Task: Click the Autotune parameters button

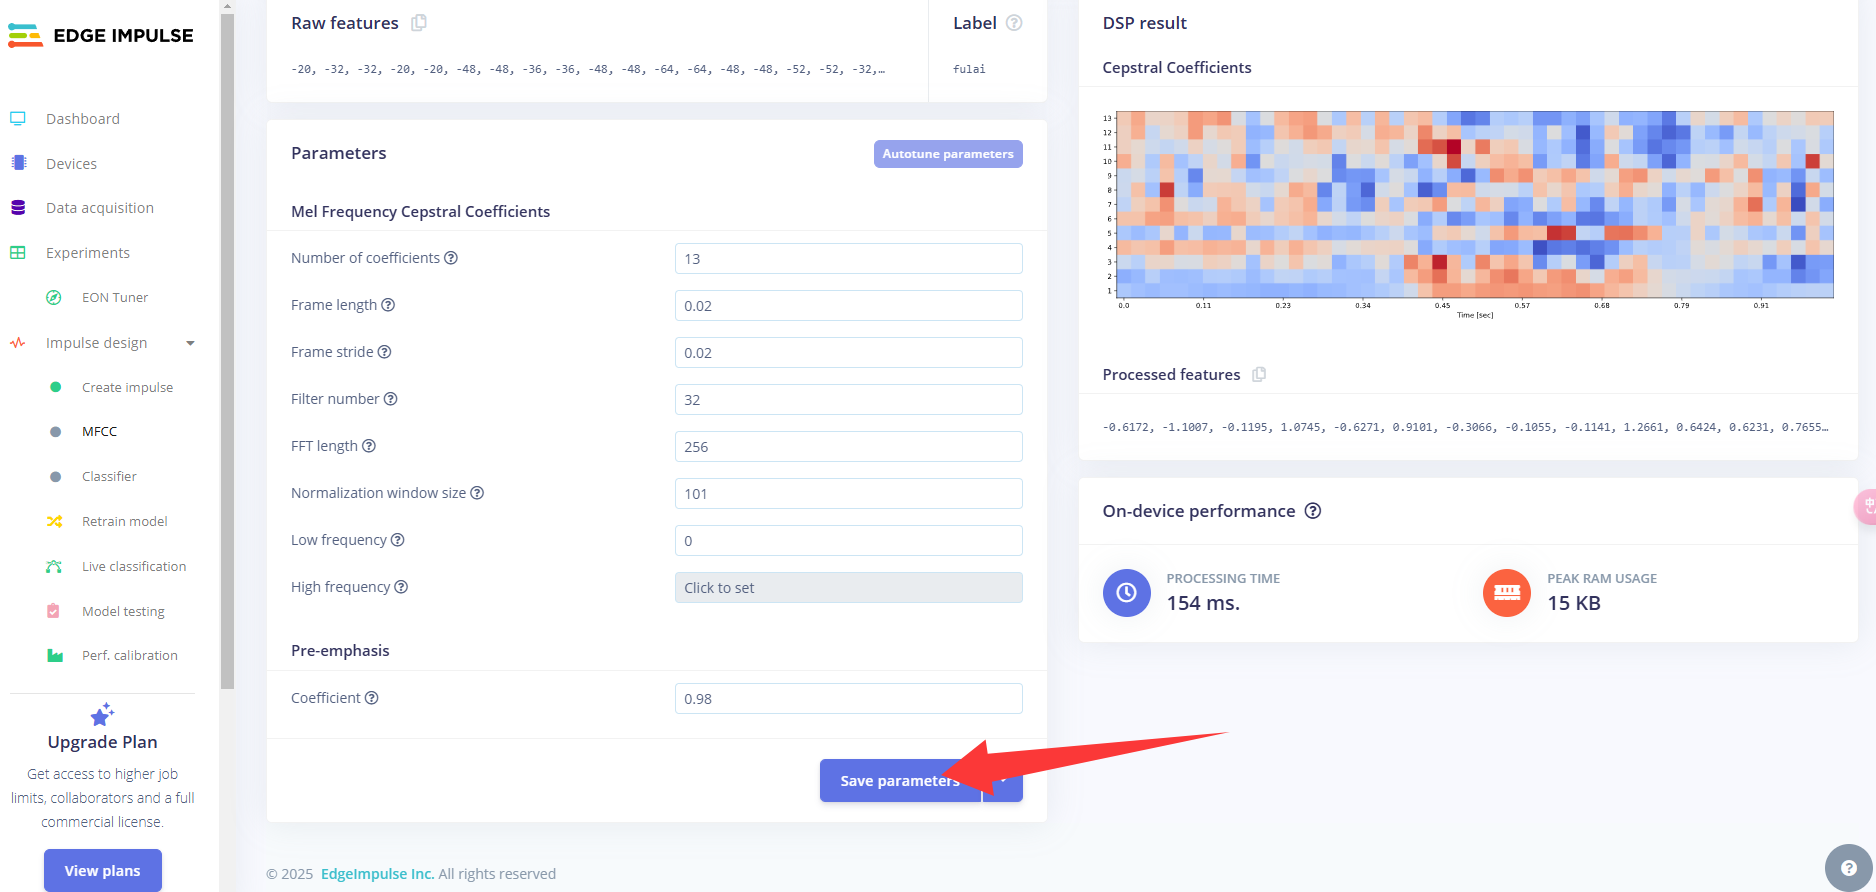Action: tap(947, 154)
